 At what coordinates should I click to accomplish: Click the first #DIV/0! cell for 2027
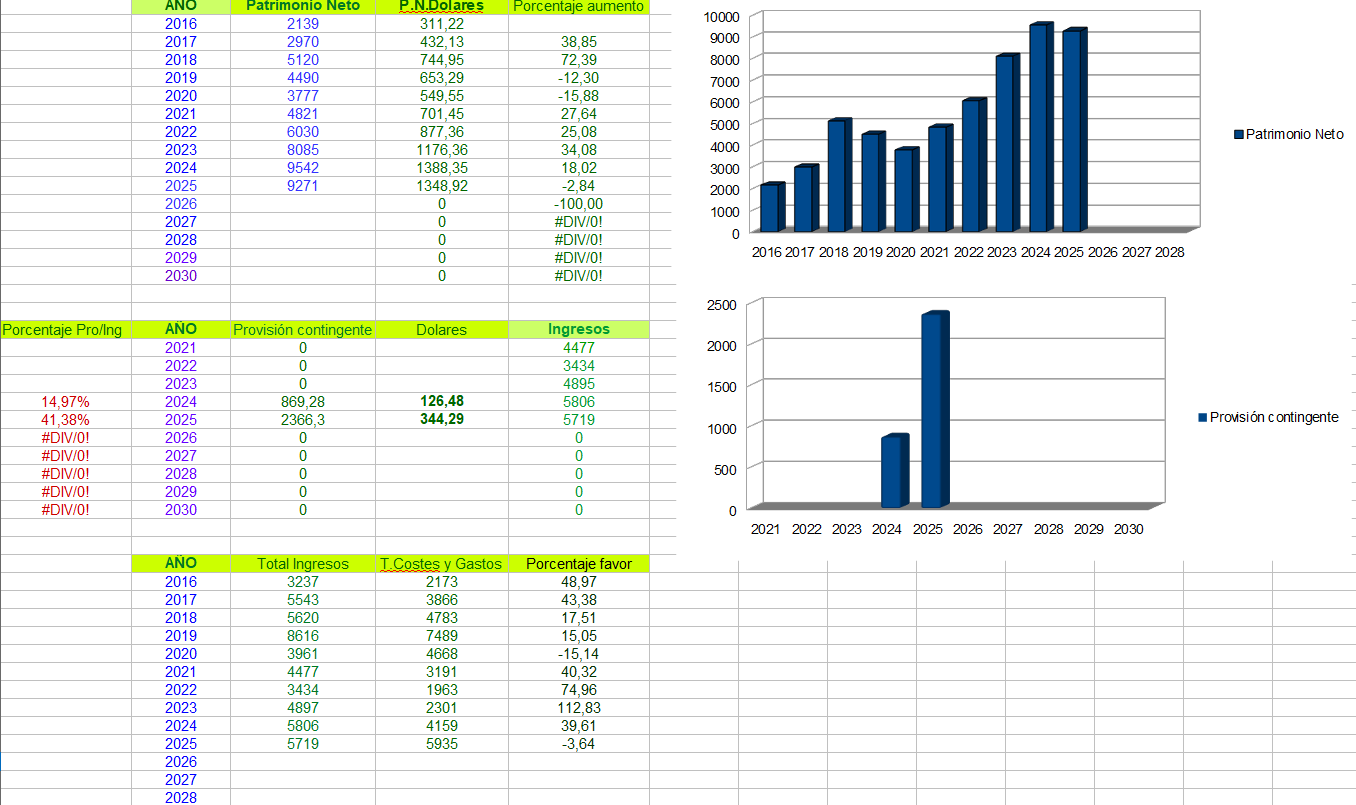(578, 222)
